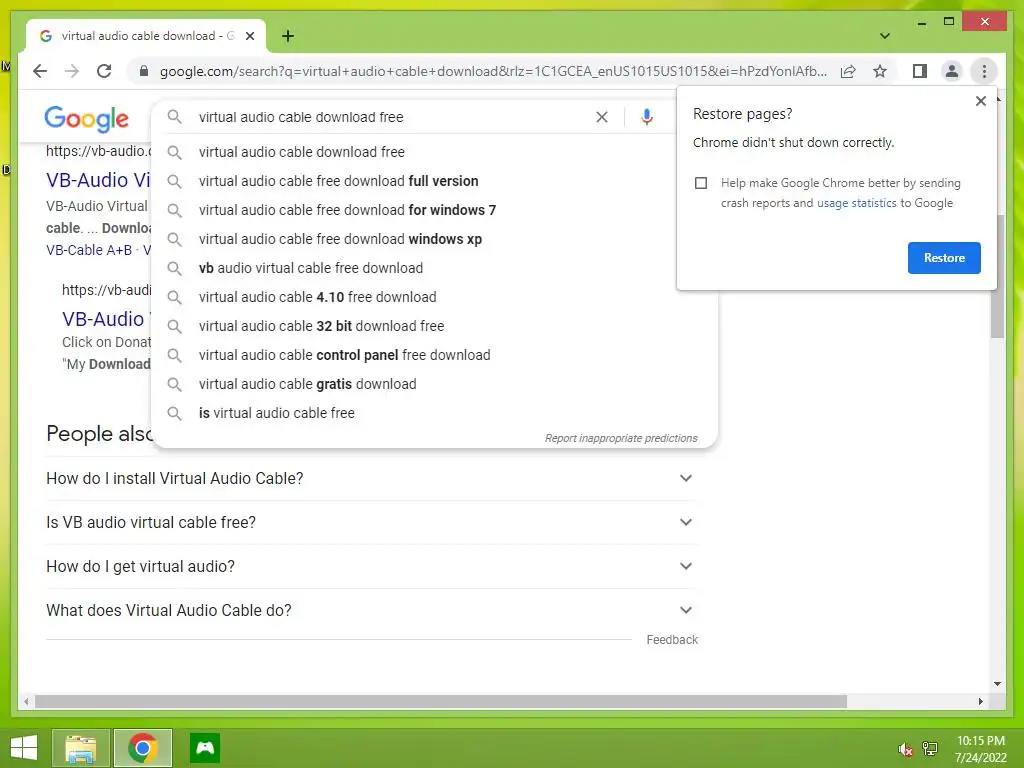Image resolution: width=1024 pixels, height=768 pixels.
Task: Open the VB-Audio Vi... result title link
Action: 98,180
